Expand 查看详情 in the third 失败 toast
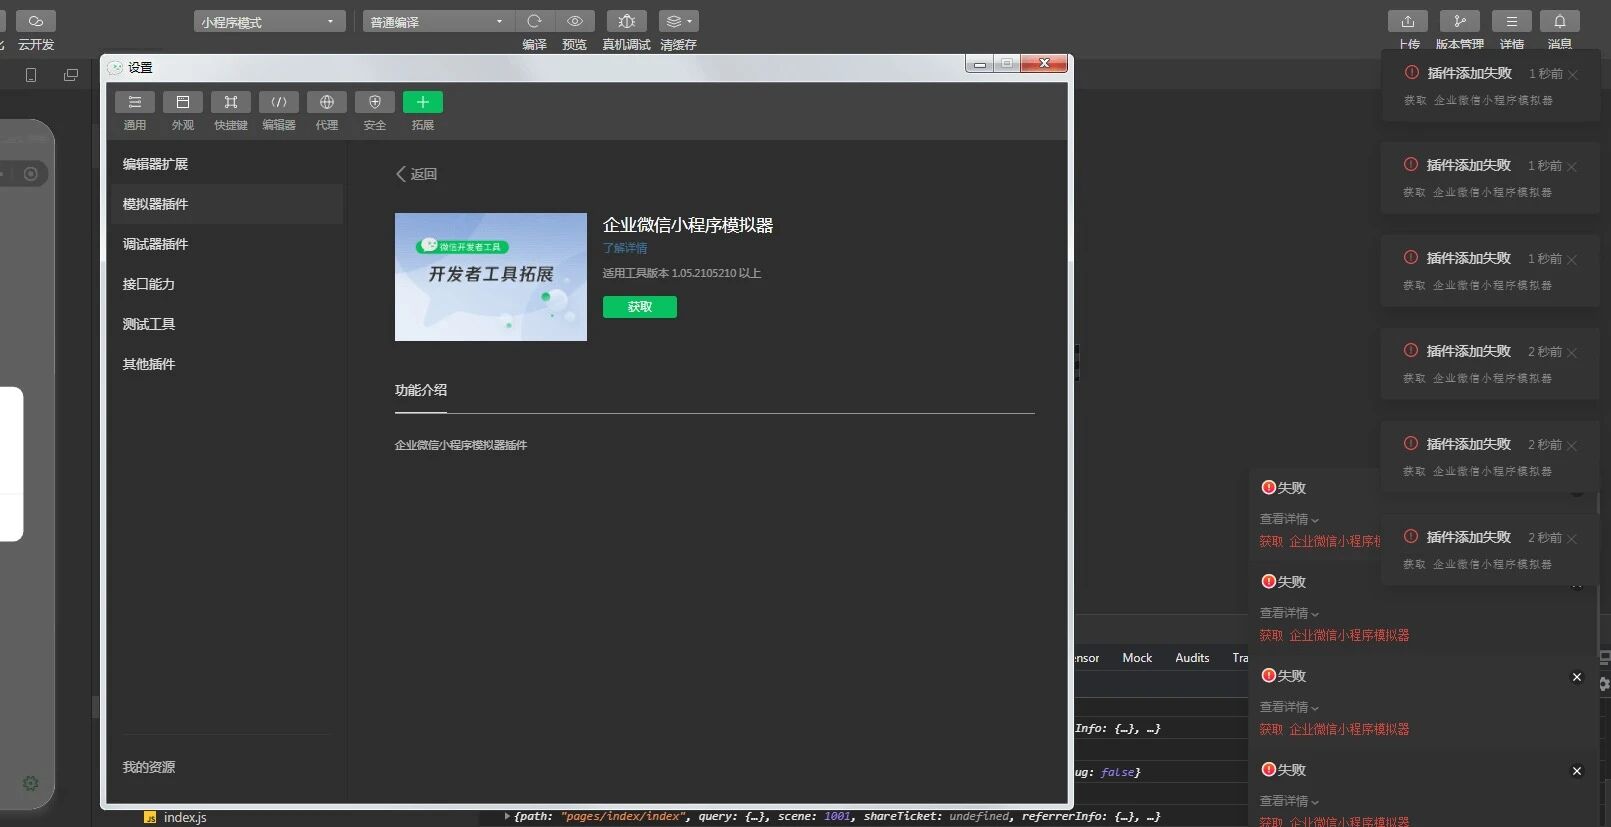 click(x=1289, y=707)
